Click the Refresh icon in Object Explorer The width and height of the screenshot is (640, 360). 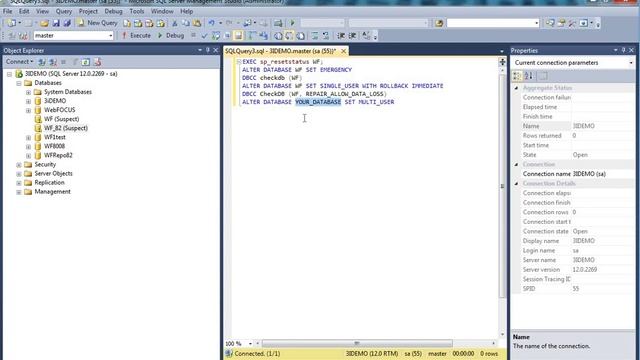coord(86,62)
